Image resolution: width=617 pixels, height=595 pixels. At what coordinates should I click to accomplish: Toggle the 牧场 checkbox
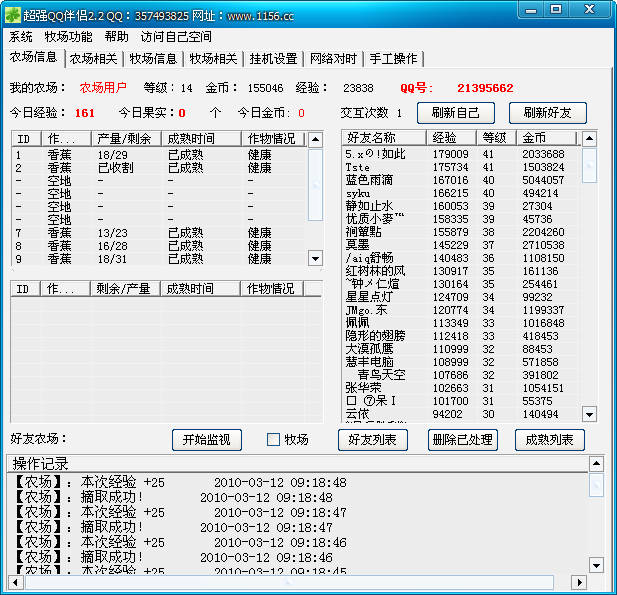click(x=273, y=440)
